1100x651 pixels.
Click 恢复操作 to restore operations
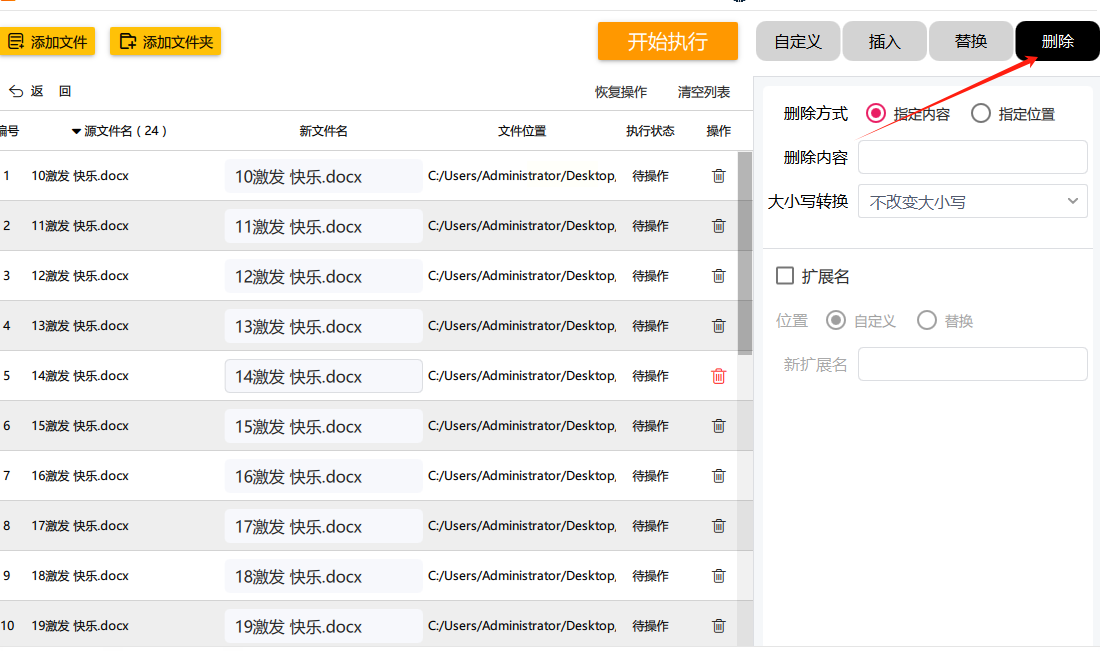tap(621, 92)
